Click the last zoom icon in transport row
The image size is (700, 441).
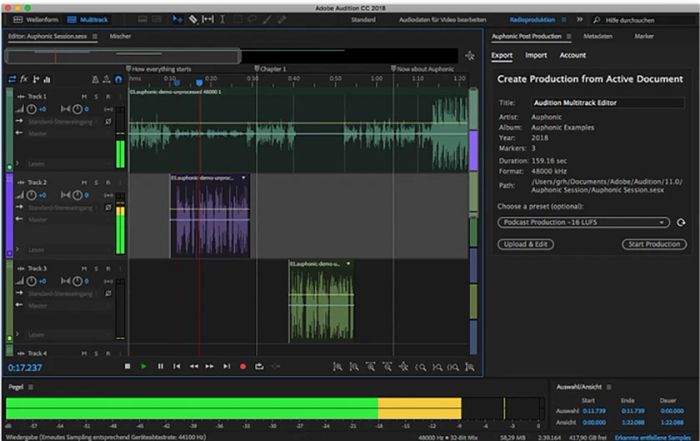[470, 367]
